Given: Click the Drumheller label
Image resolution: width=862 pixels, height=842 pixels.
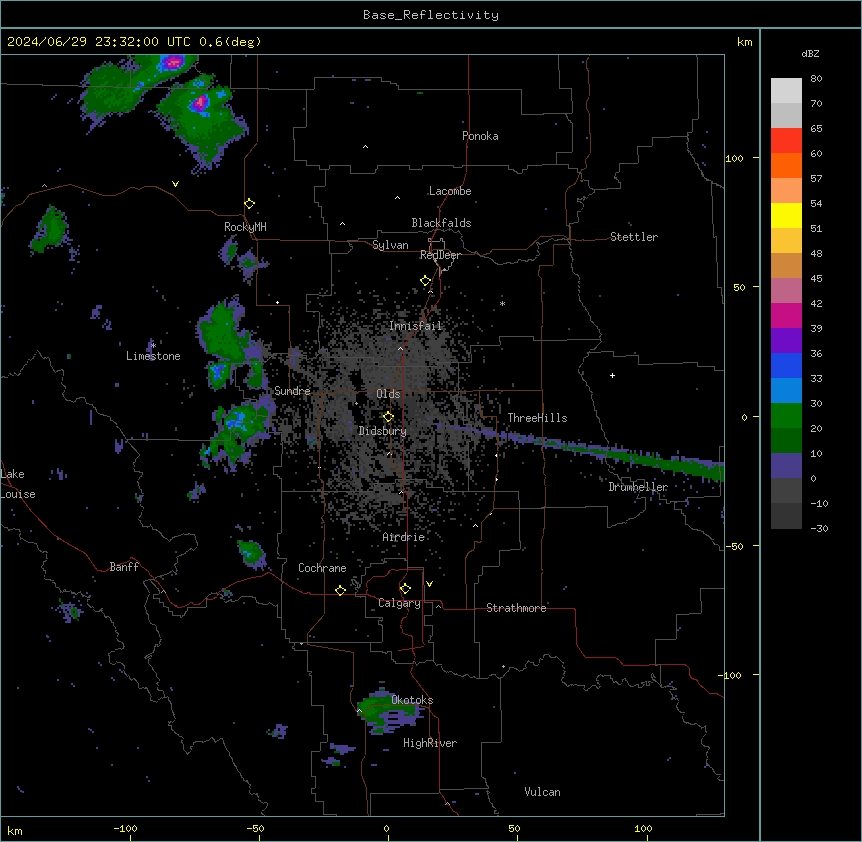Looking at the screenshot, I should [x=638, y=487].
